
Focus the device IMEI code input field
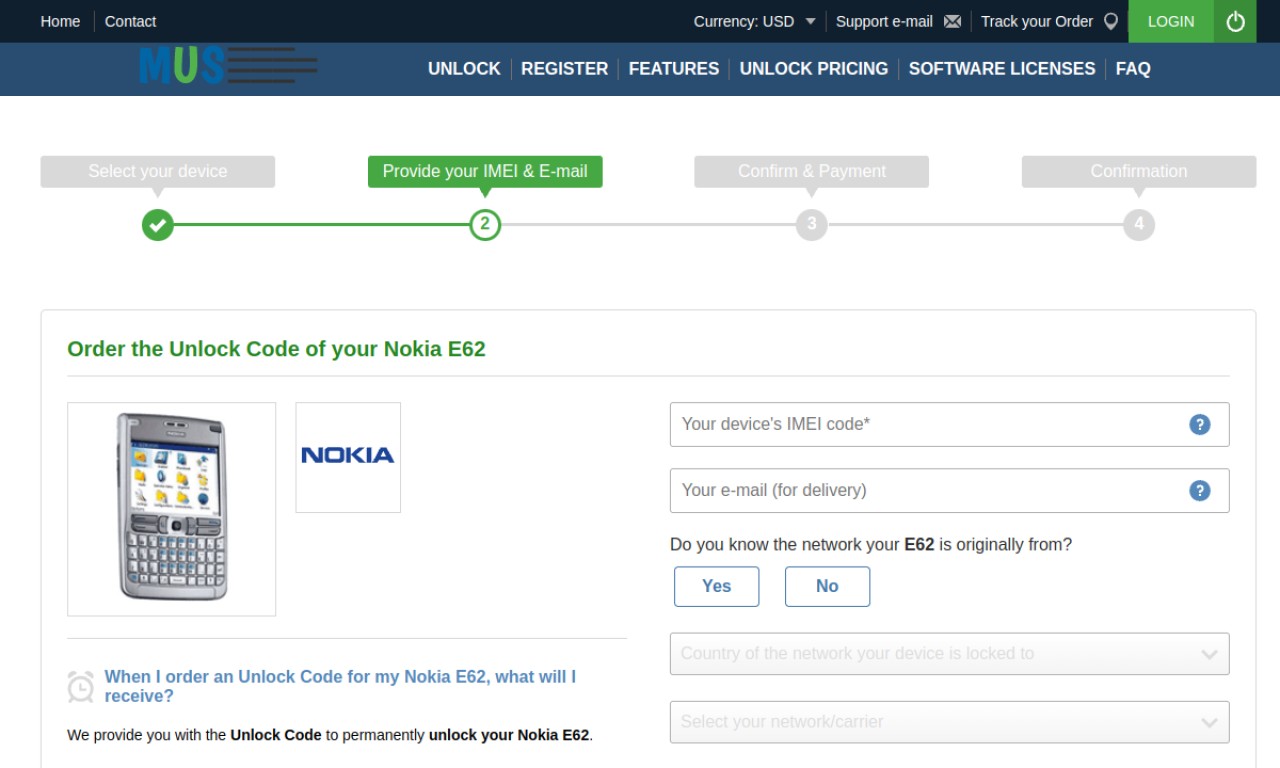pyautogui.click(x=949, y=424)
